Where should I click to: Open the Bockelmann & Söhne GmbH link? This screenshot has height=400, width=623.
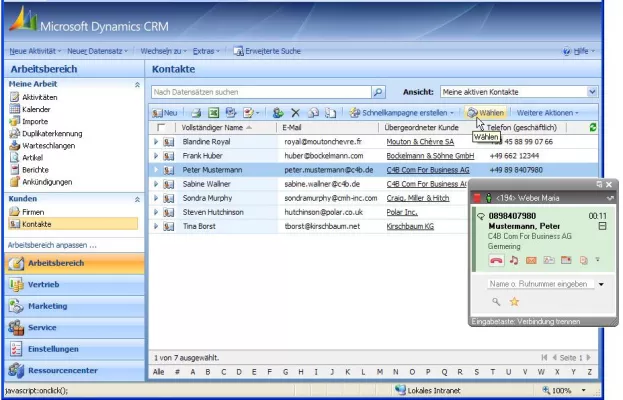[430, 156]
